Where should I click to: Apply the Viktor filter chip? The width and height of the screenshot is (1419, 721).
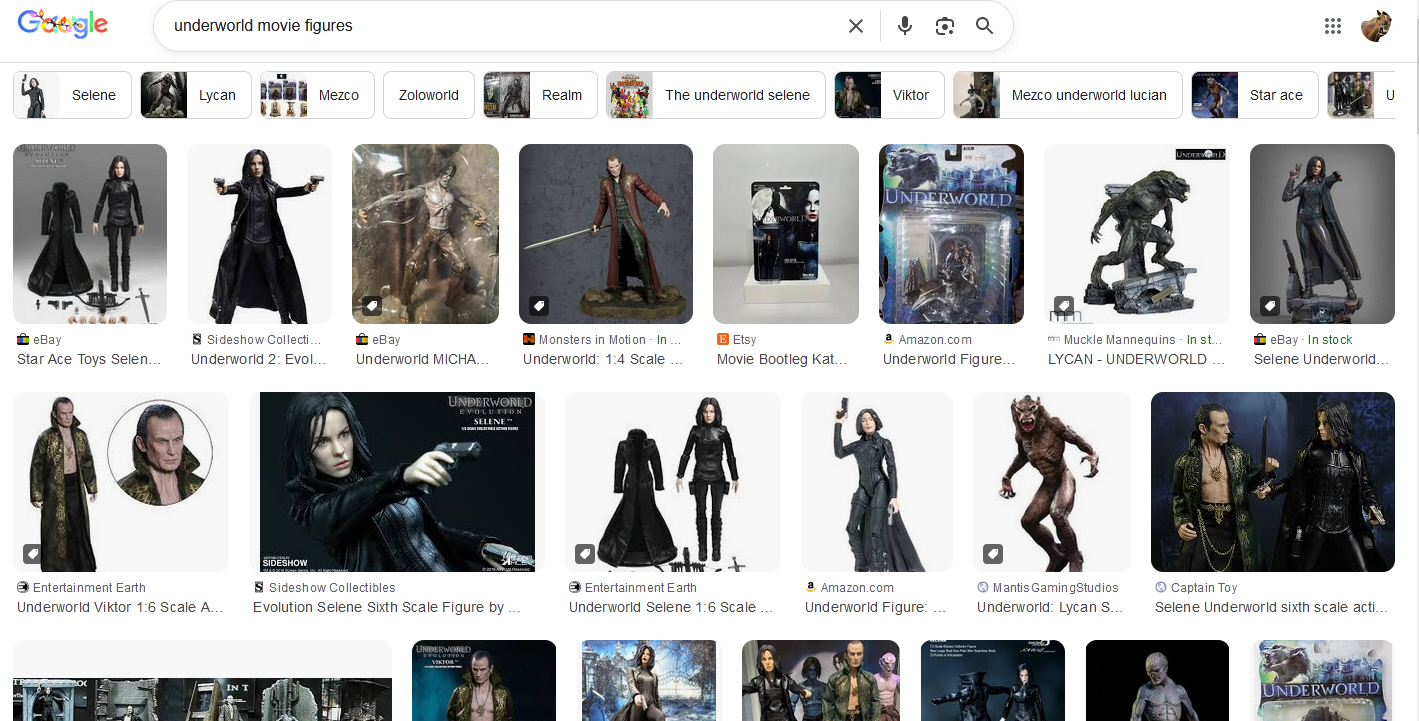pos(889,95)
